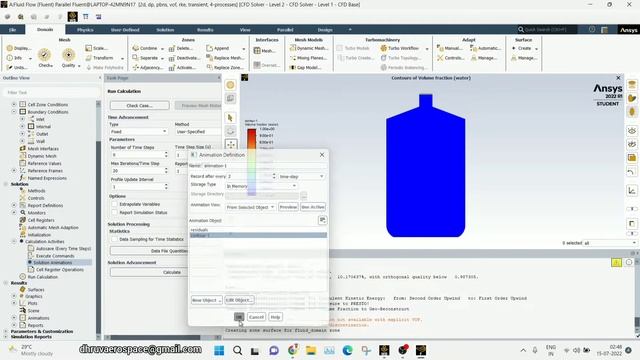
Task: Select residuals in Animation Object list
Action: click(x=258, y=230)
